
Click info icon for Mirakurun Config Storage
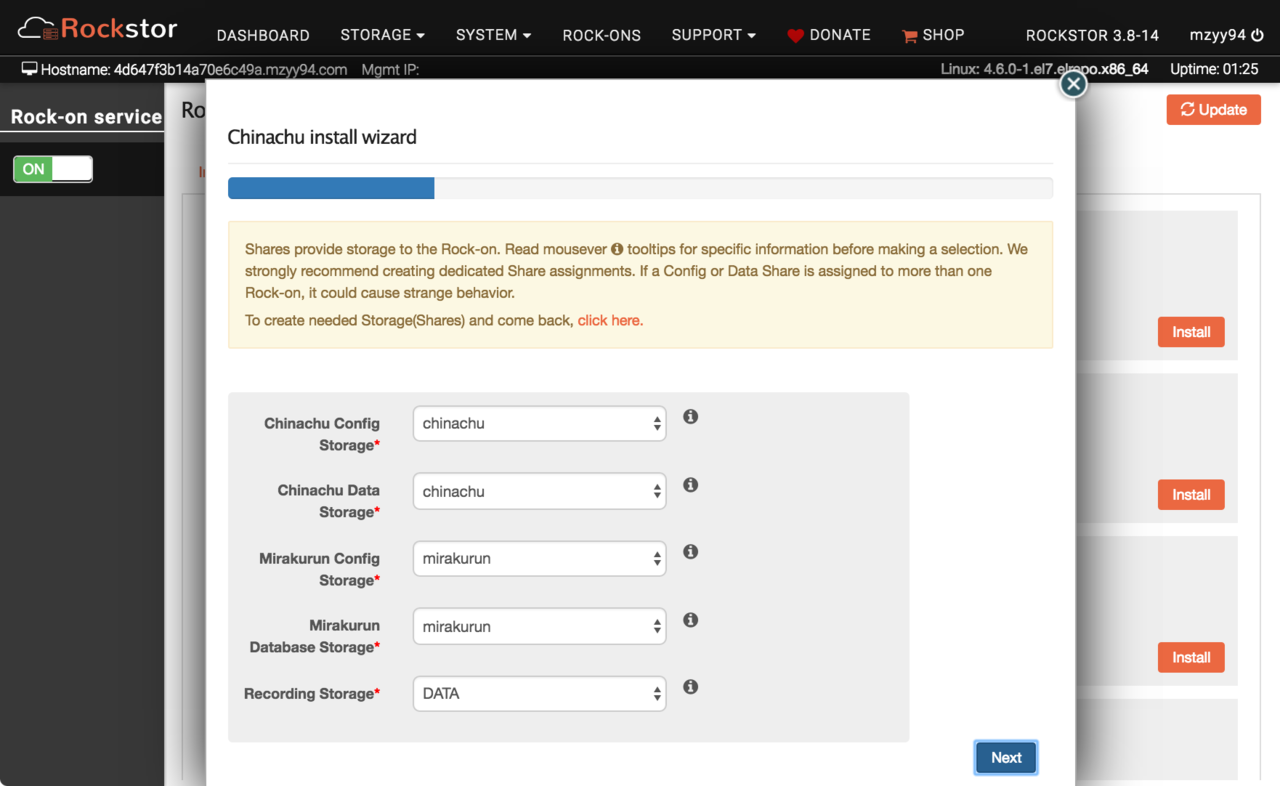pyautogui.click(x=690, y=552)
